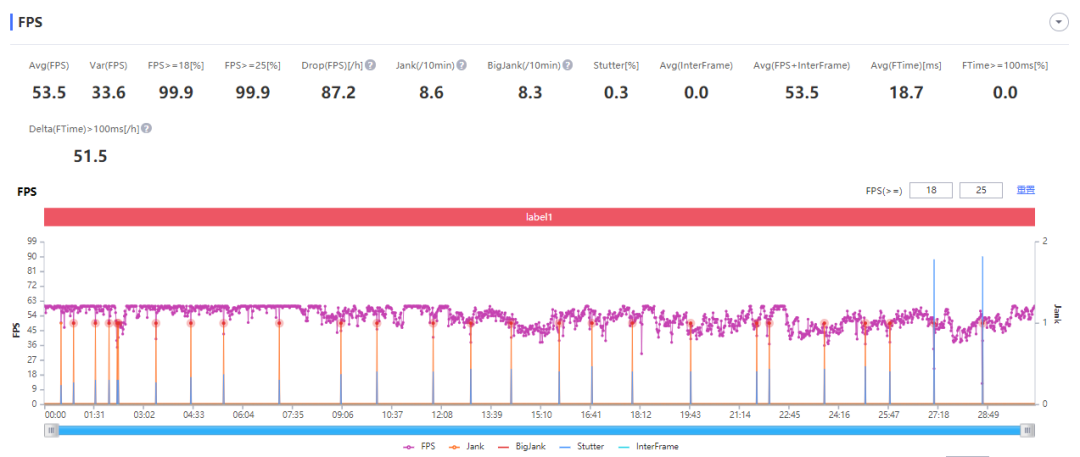The height and width of the screenshot is (457, 1080).
Task: Toggle the FPS series in the legend
Action: tap(419, 447)
